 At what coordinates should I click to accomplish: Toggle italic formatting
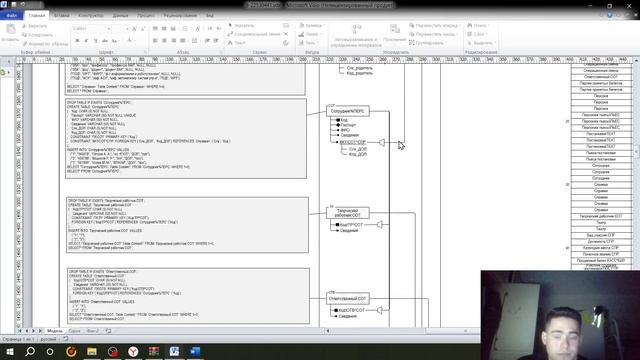86,41
